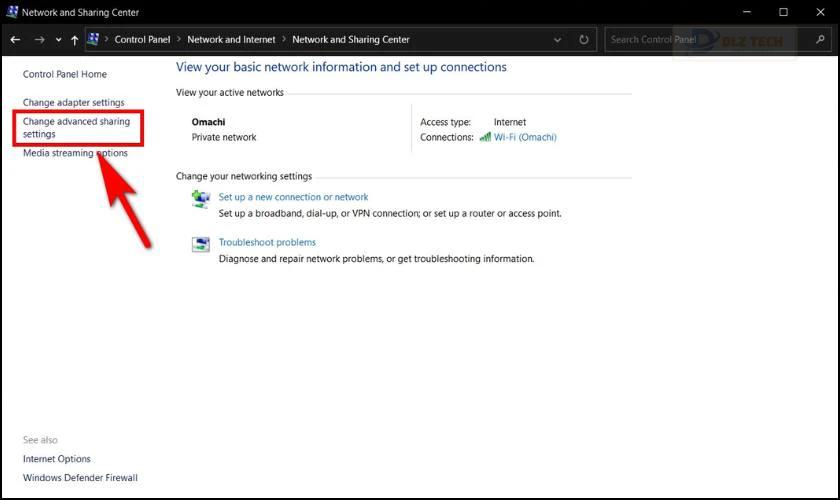Open Troubleshoot problems link

click(267, 242)
